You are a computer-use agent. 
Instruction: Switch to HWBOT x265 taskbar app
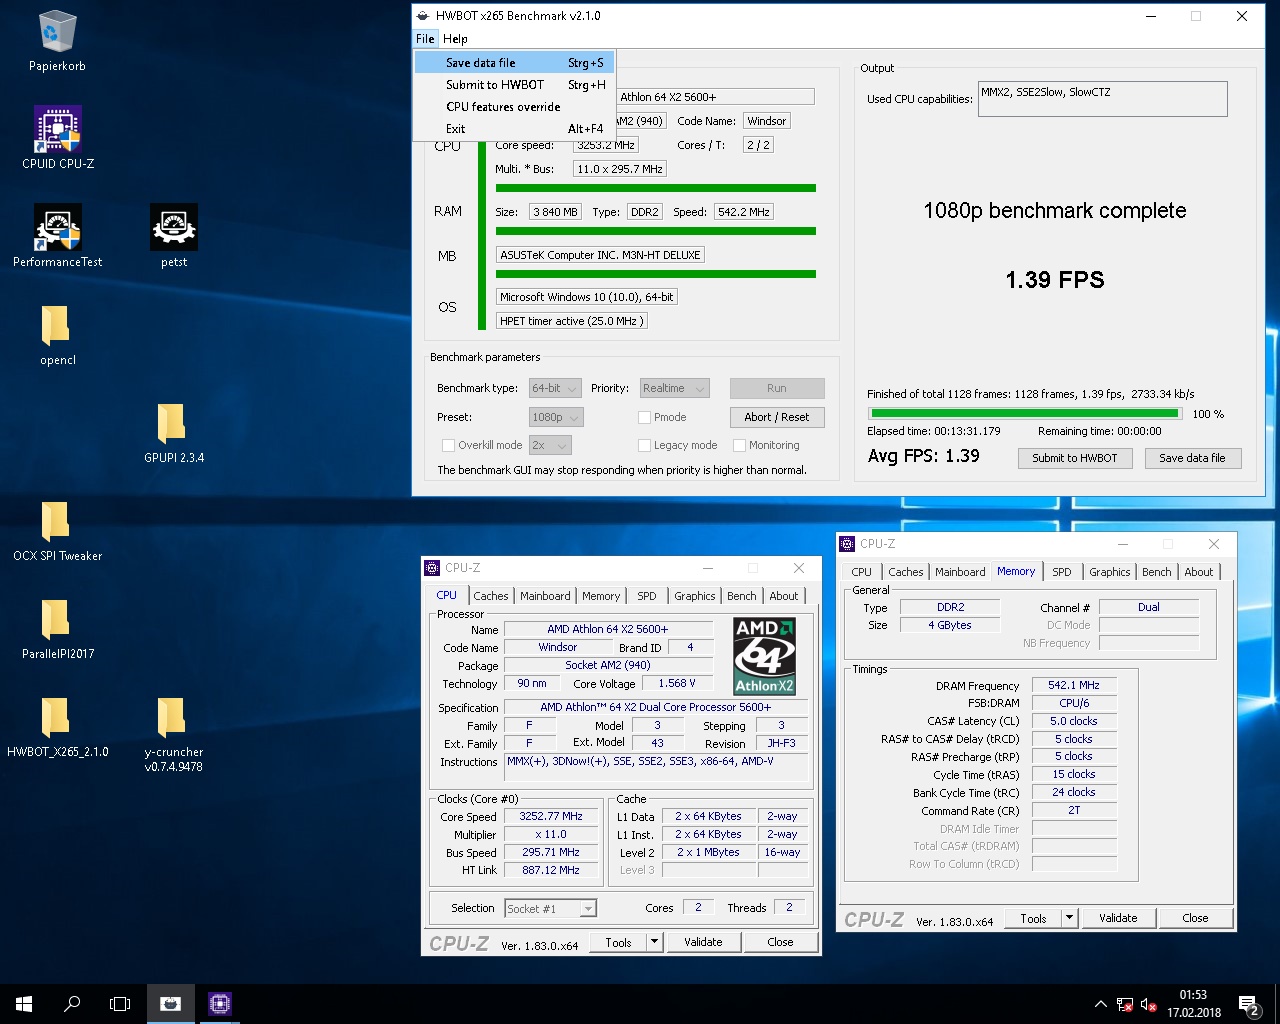[x=171, y=1003]
